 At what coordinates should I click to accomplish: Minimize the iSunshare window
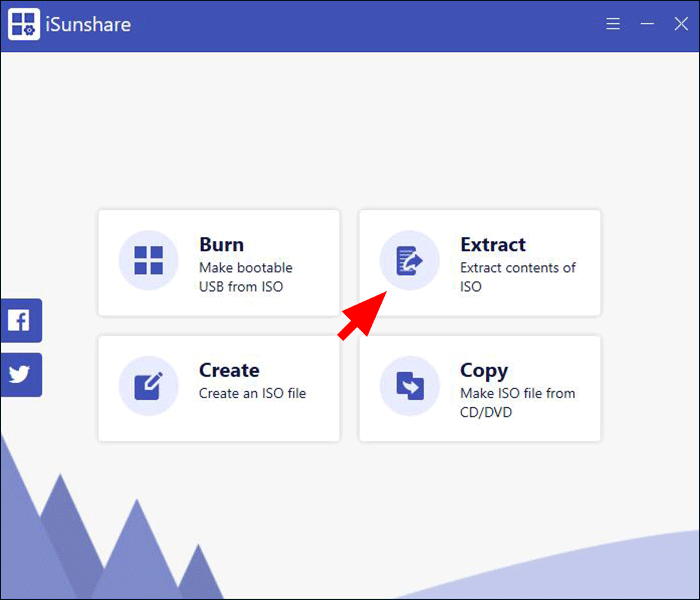647,23
